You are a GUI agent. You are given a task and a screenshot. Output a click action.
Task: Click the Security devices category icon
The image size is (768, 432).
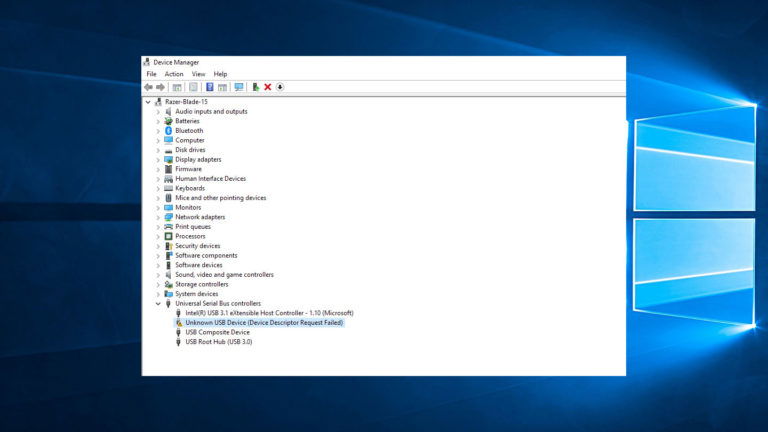[x=168, y=246]
